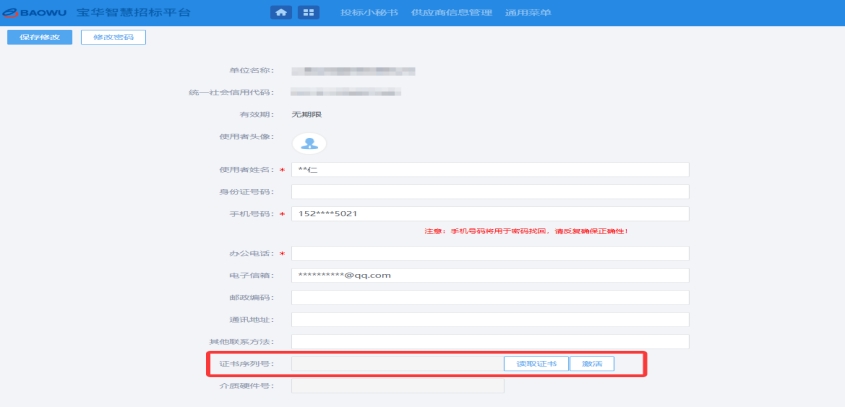Click the 介质硬件号 field

398,385
